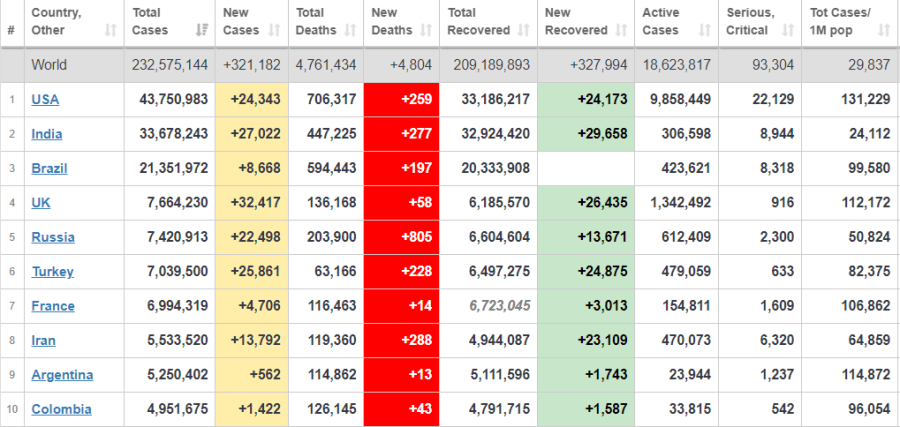Click India new deaths +277 cell
The width and height of the screenshot is (900, 427).
[401, 134]
